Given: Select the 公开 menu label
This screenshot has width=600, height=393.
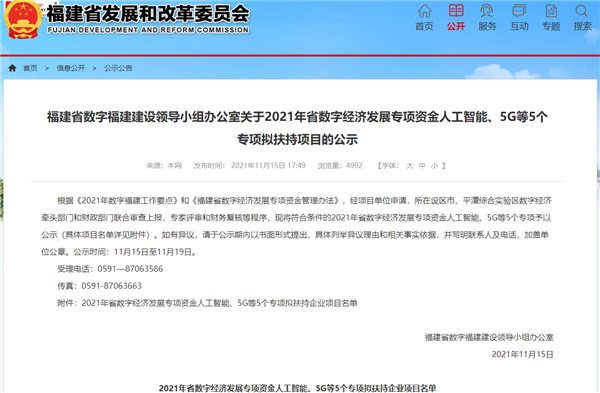Looking at the screenshot, I should (456, 26).
